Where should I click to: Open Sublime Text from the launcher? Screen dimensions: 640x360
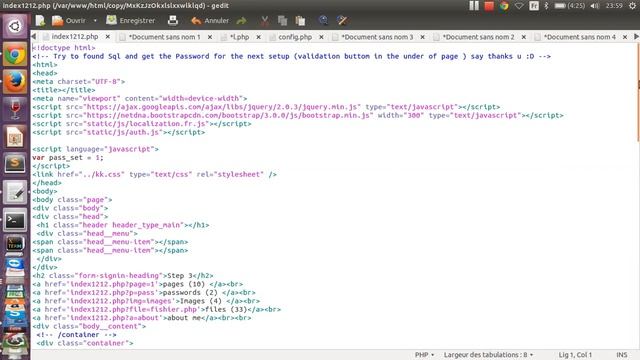(15, 164)
